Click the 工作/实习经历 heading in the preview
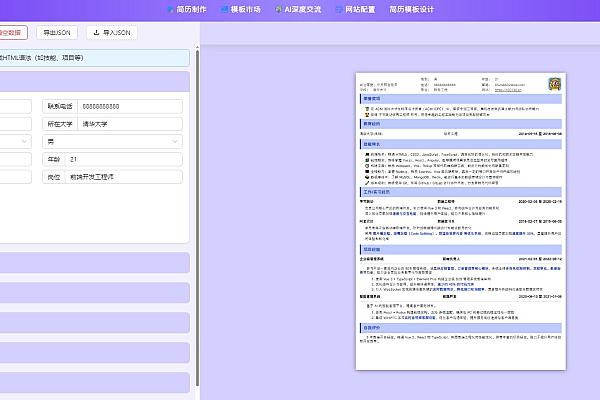Screen dimensions: 600x400 pyautogui.click(x=377, y=192)
